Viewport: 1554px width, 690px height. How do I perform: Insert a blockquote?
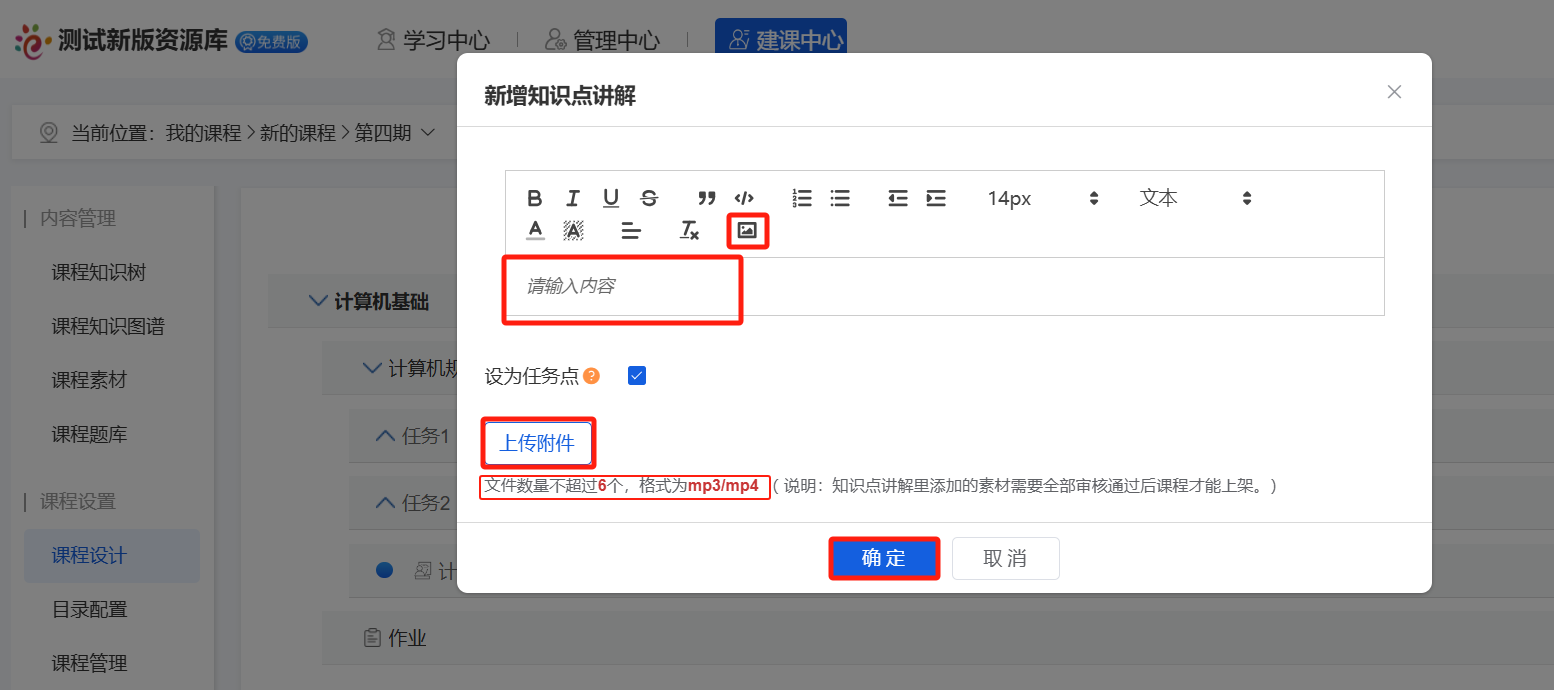pos(706,198)
